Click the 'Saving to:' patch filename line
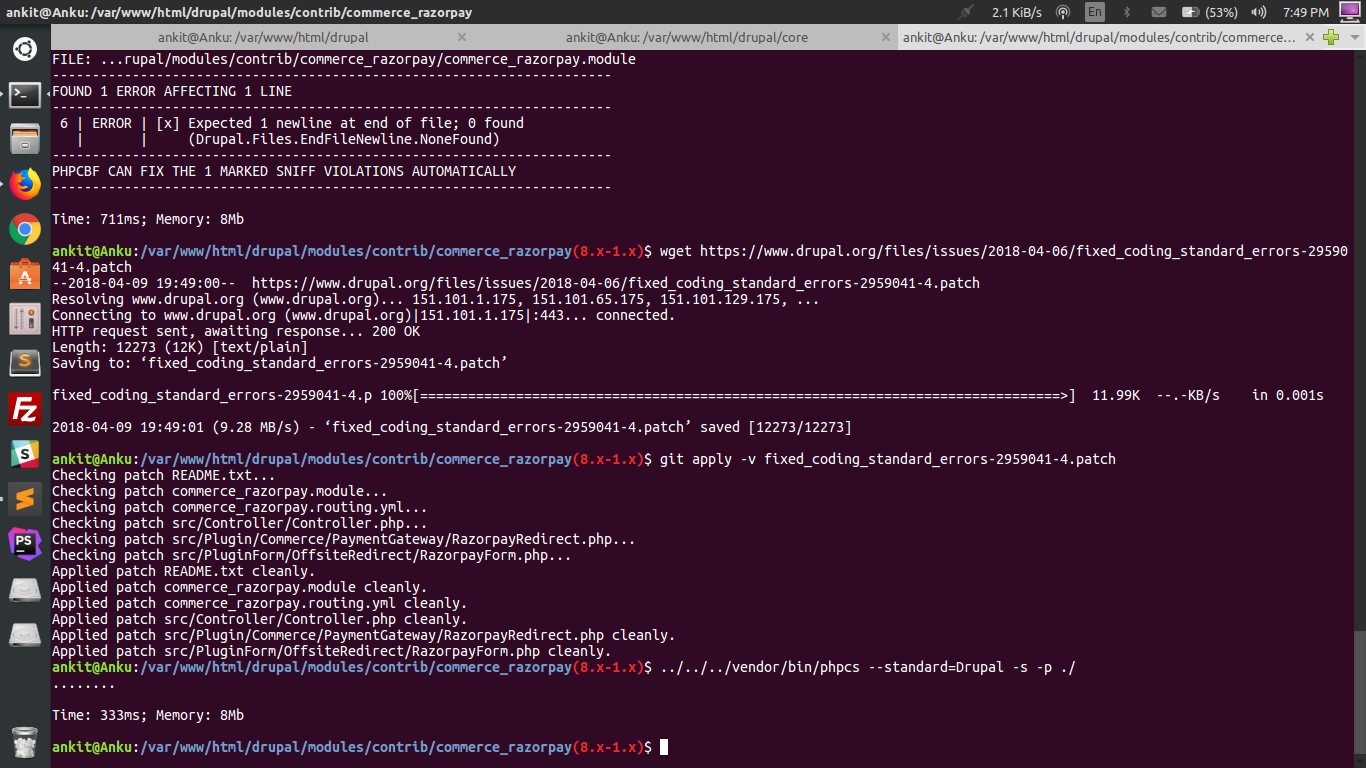 pyautogui.click(x=280, y=363)
